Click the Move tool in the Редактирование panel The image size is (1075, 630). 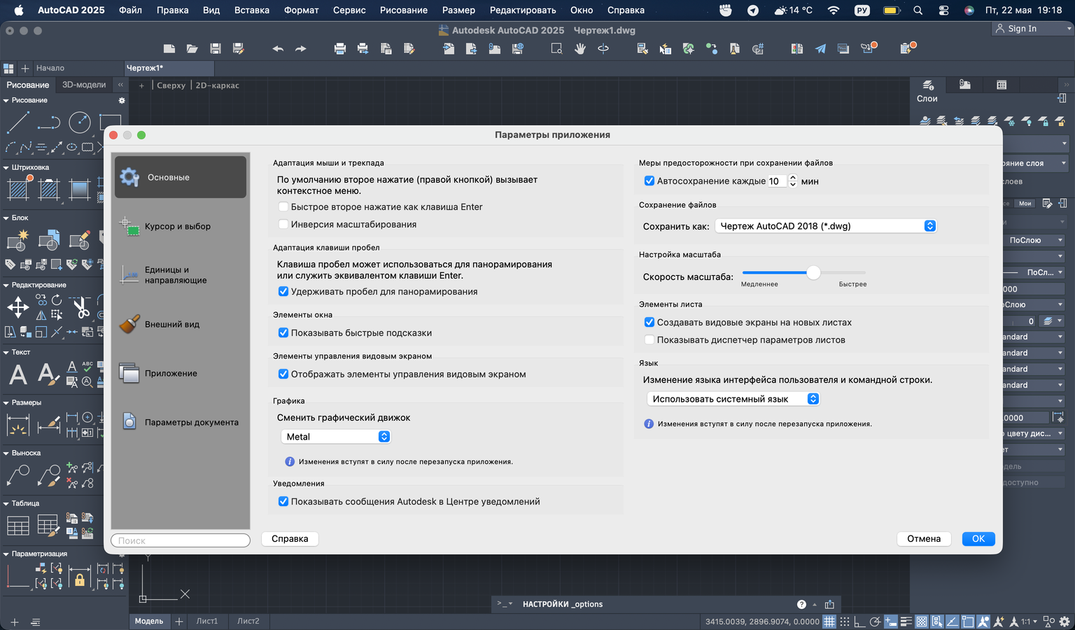tap(18, 307)
